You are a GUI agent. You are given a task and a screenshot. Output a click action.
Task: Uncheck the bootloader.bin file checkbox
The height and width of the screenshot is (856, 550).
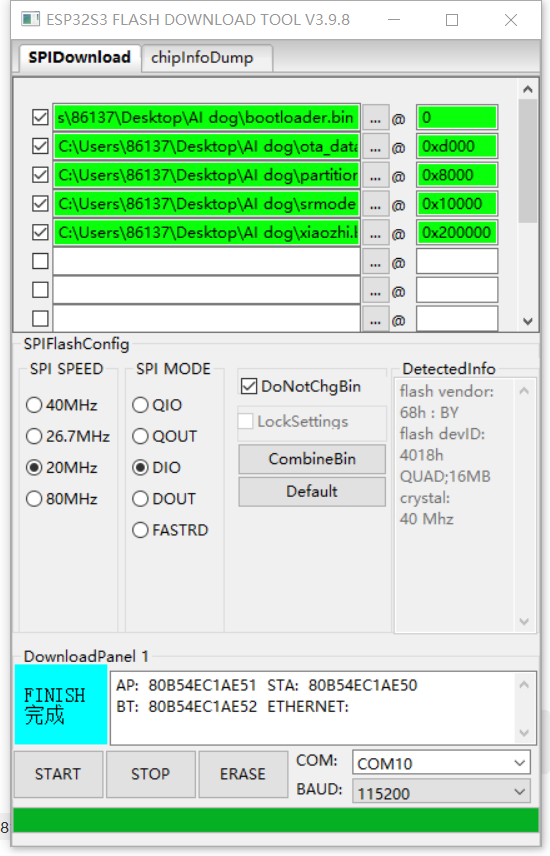click(40, 117)
